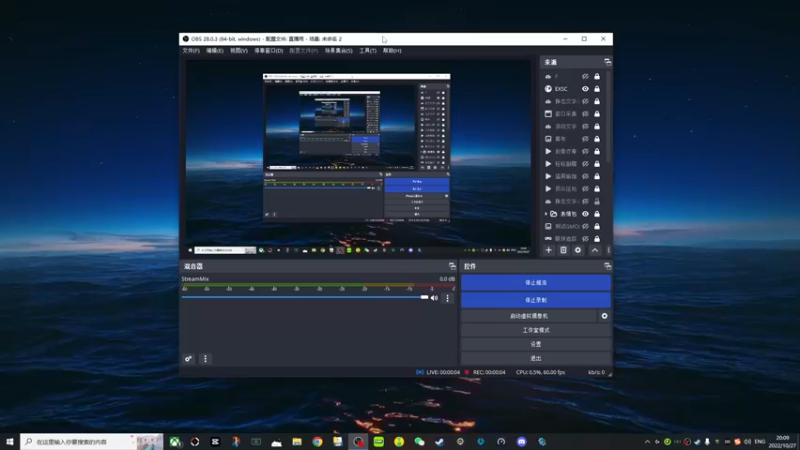Open the 编辑(E) menu

pos(215,51)
